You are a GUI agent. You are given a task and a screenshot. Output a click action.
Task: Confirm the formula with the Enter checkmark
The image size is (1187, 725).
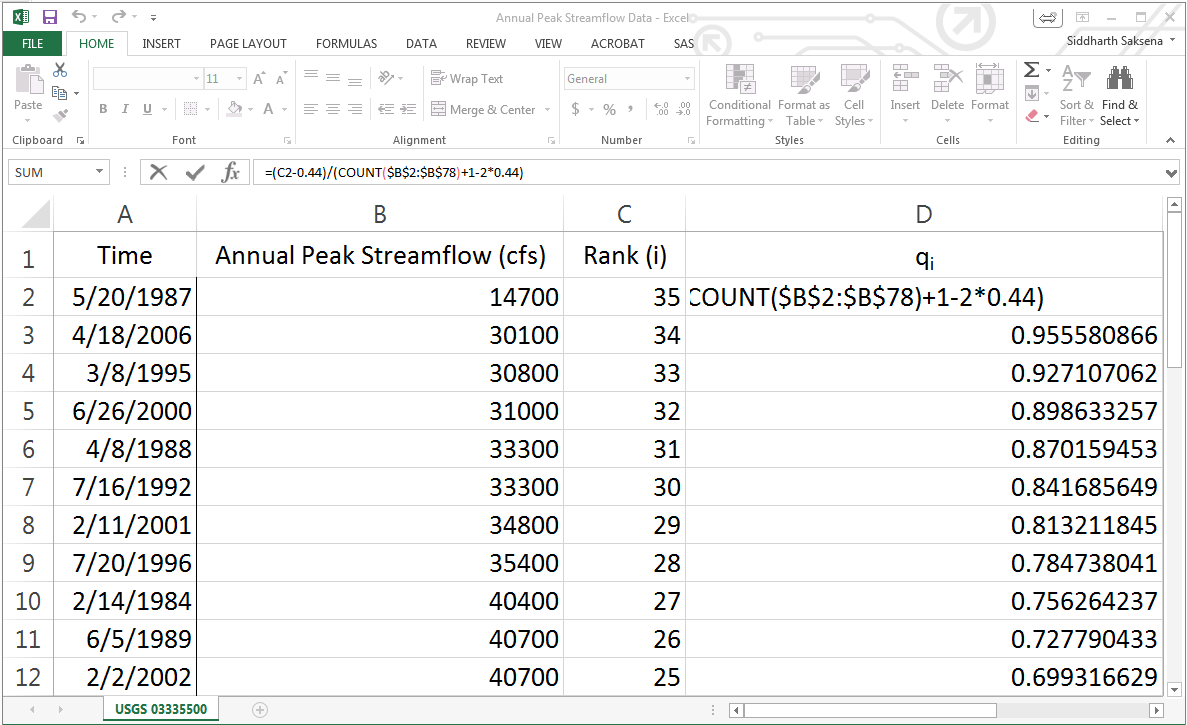(195, 172)
